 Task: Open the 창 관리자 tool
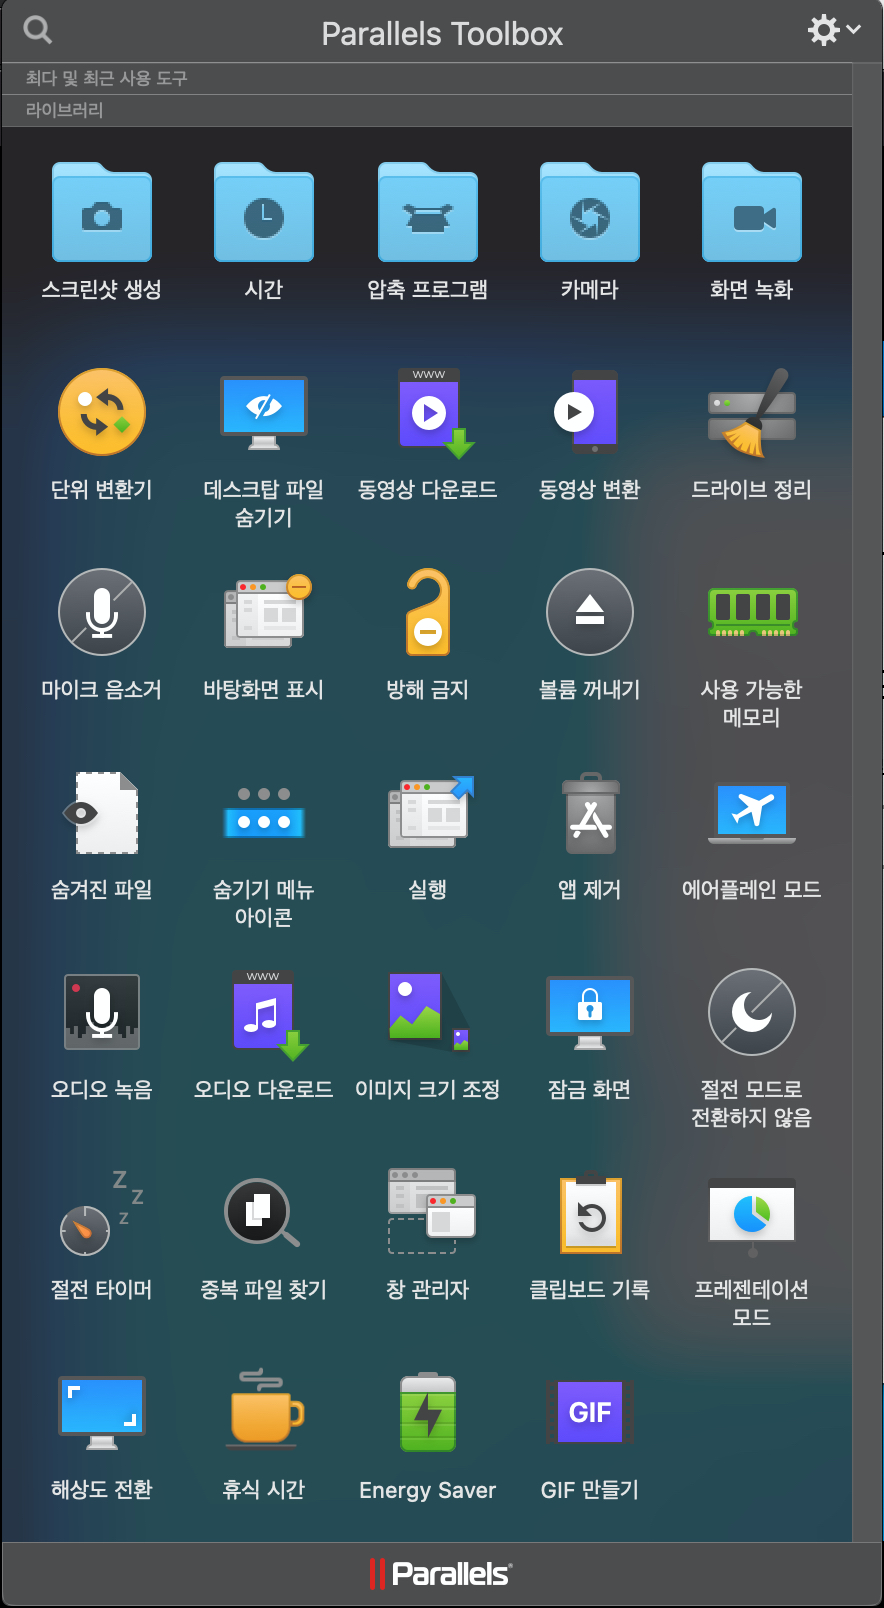coord(431,1212)
